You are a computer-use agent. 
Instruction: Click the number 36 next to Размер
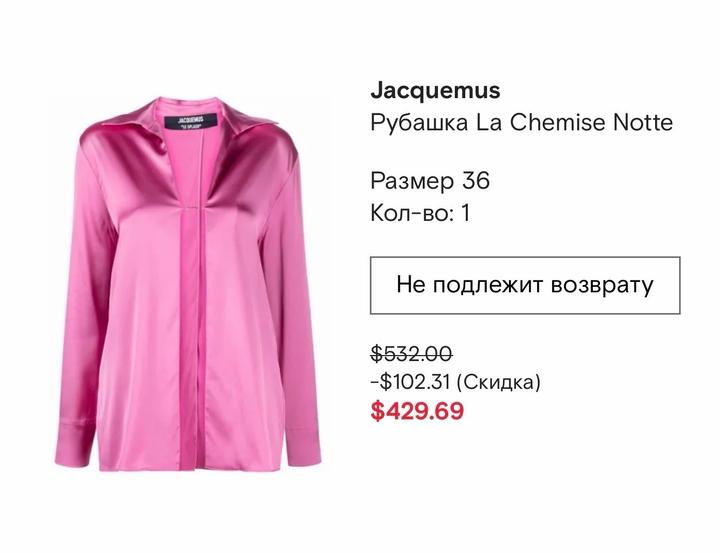coord(476,180)
